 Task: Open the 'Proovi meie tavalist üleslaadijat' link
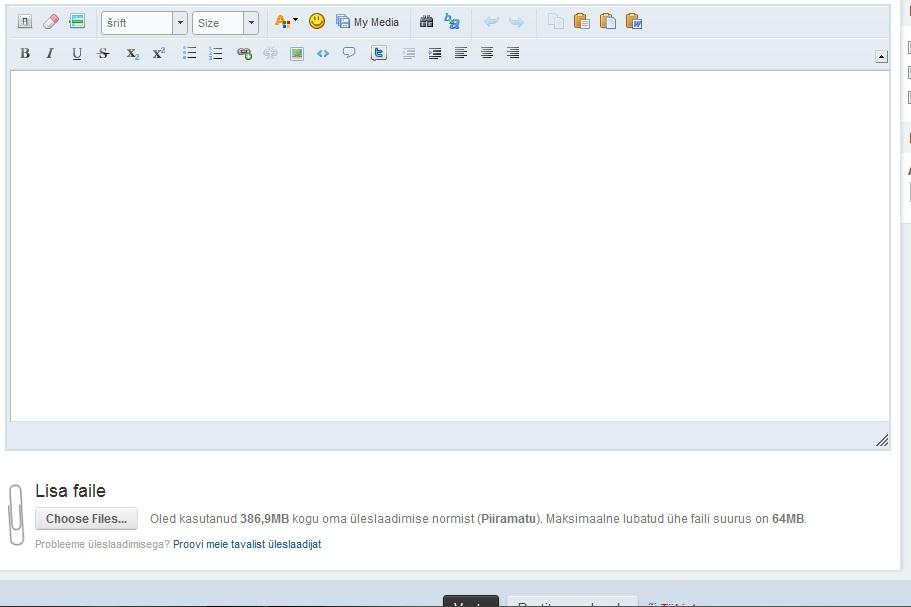click(247, 544)
